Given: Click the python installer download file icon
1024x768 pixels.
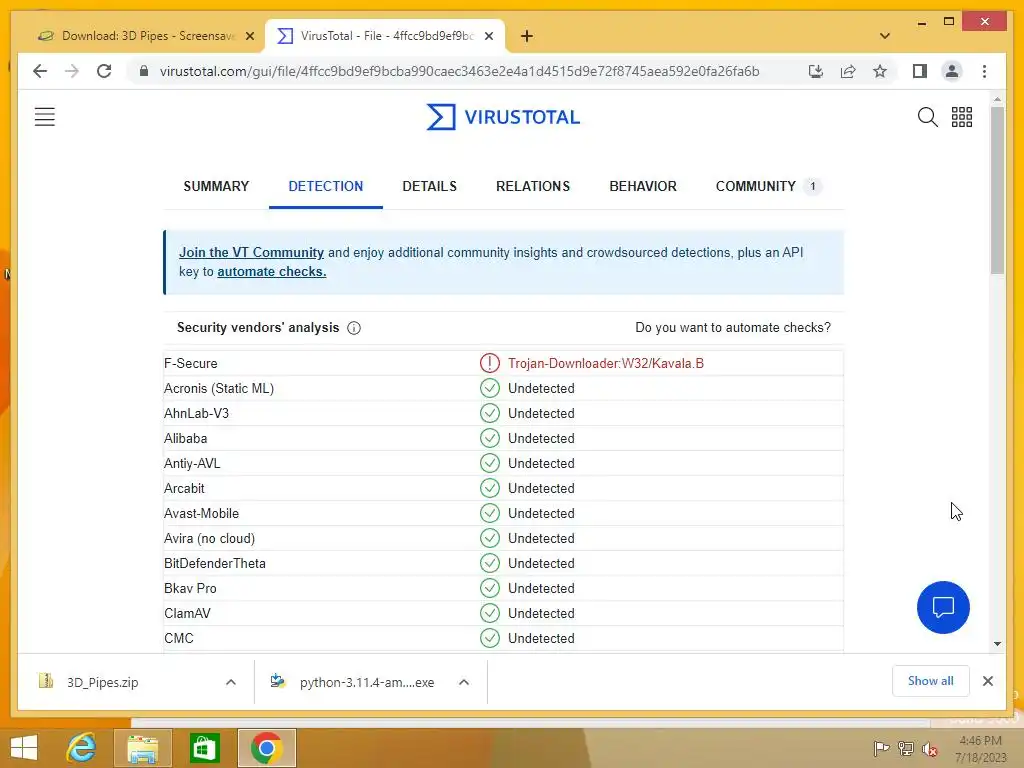Looking at the screenshot, I should [278, 682].
